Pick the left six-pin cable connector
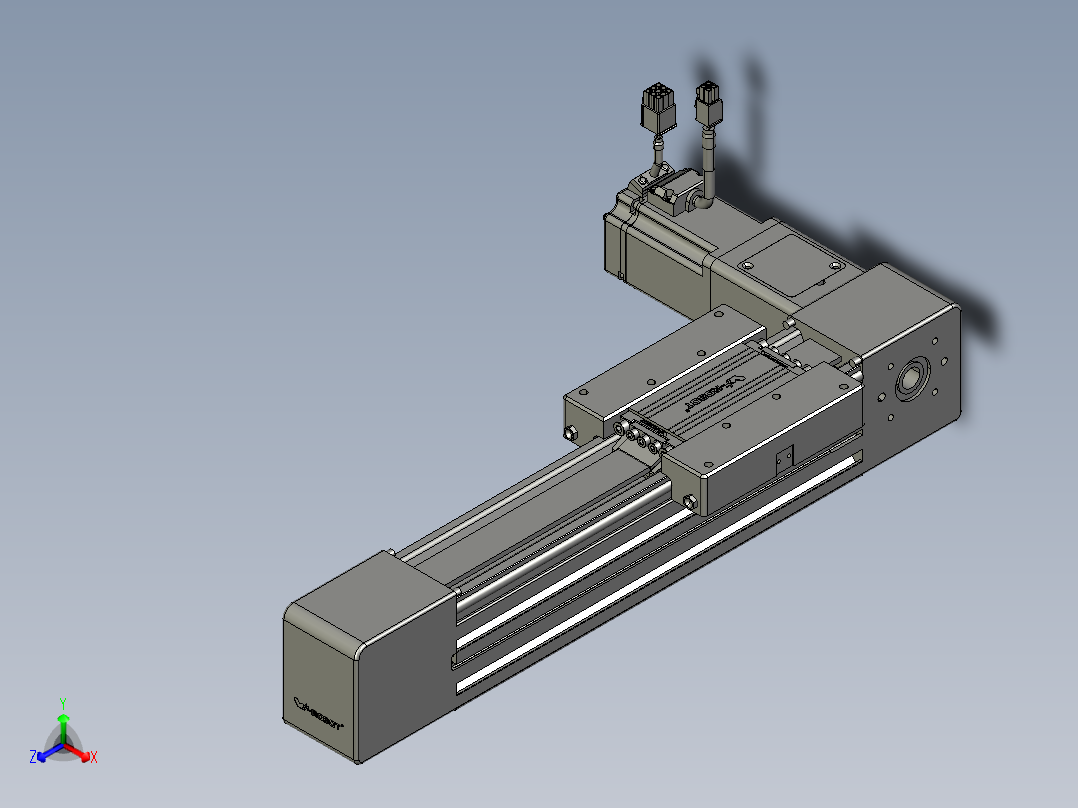The height and width of the screenshot is (808, 1078). point(658,108)
